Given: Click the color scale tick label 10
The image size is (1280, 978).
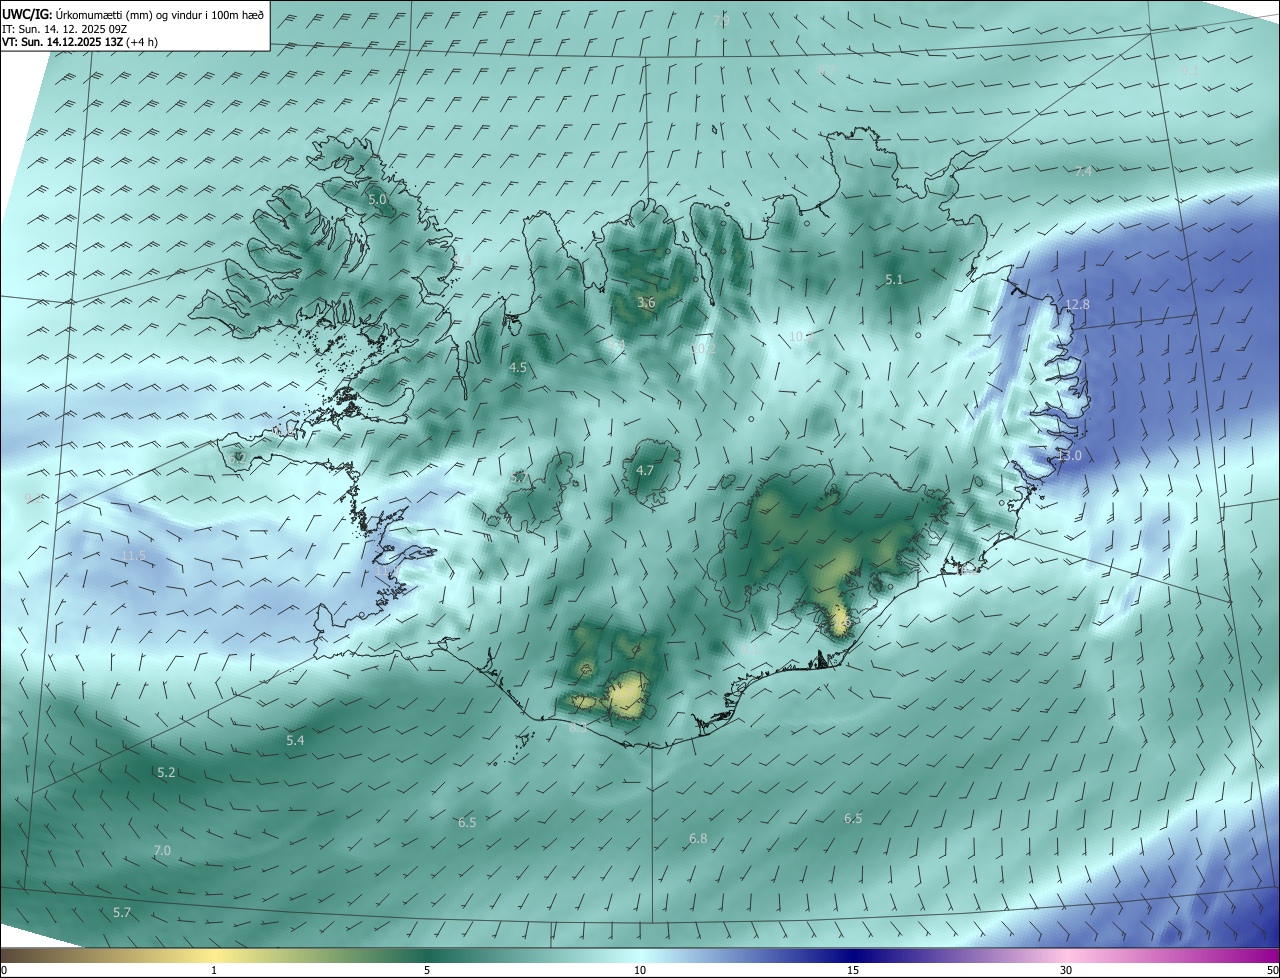Looking at the screenshot, I should tap(640, 970).
